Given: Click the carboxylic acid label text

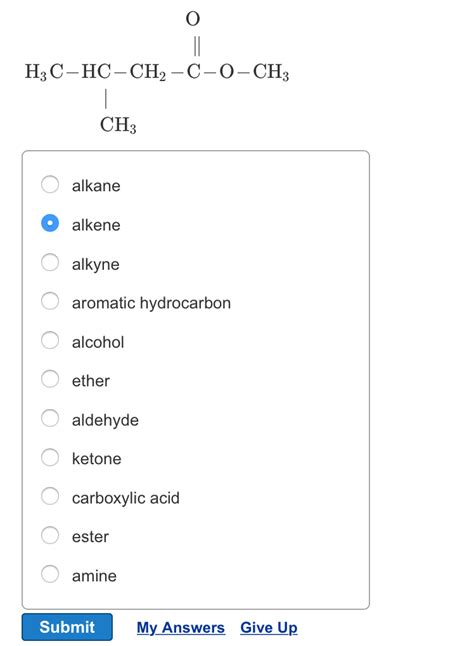Looking at the screenshot, I should tap(126, 498).
